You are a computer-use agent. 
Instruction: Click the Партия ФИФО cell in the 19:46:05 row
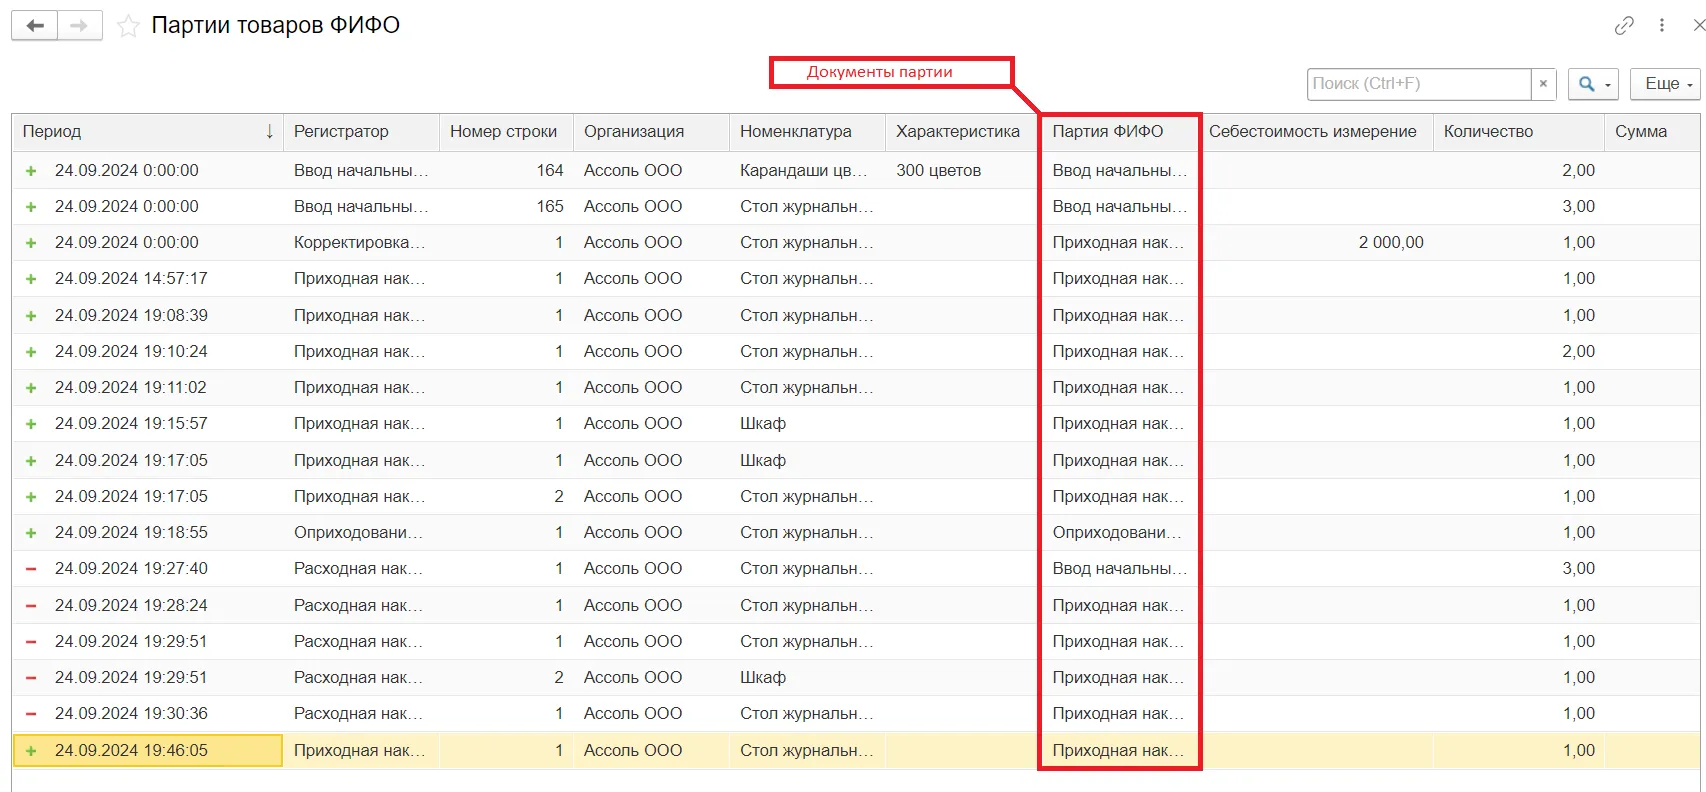pos(1118,751)
